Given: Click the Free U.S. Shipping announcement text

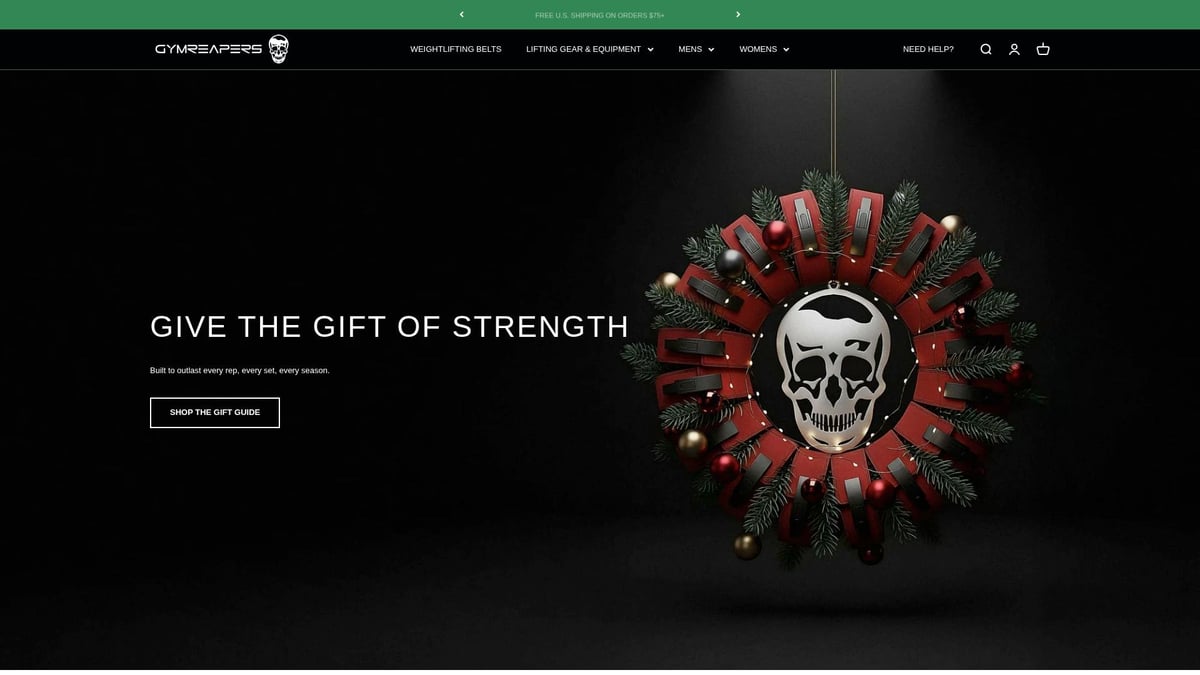Looking at the screenshot, I should point(600,15).
